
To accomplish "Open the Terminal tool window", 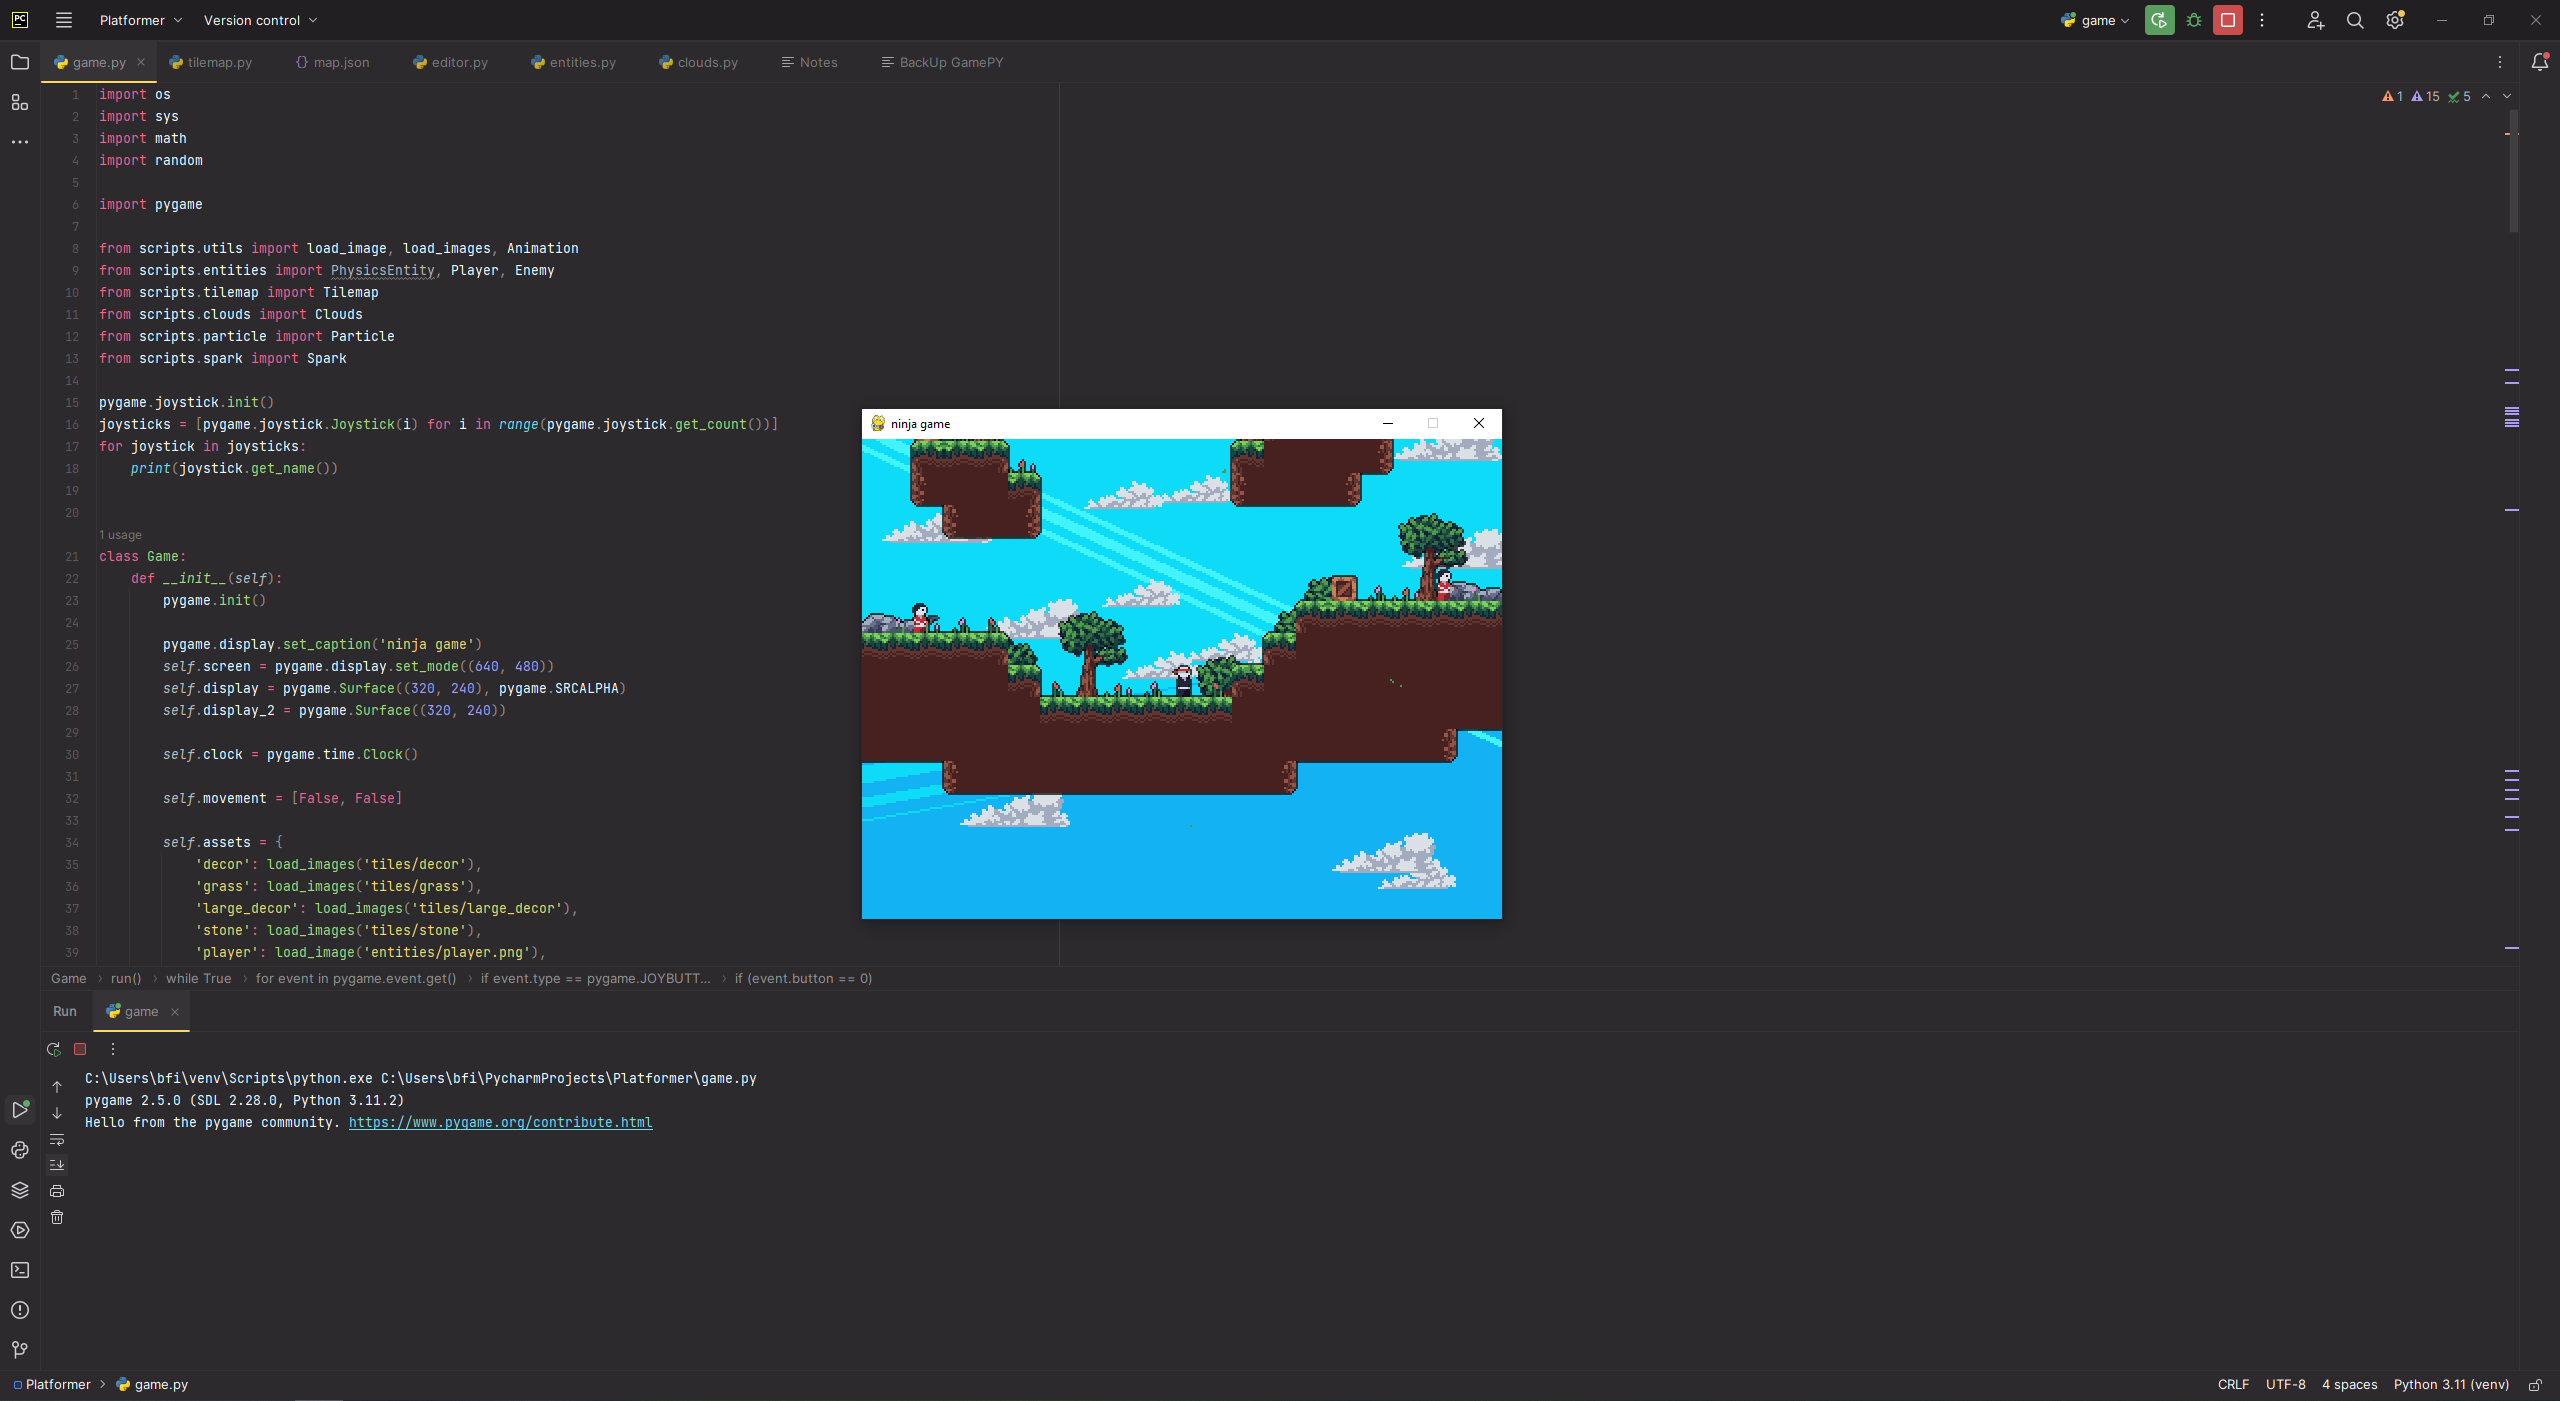I will coord(20,1270).
